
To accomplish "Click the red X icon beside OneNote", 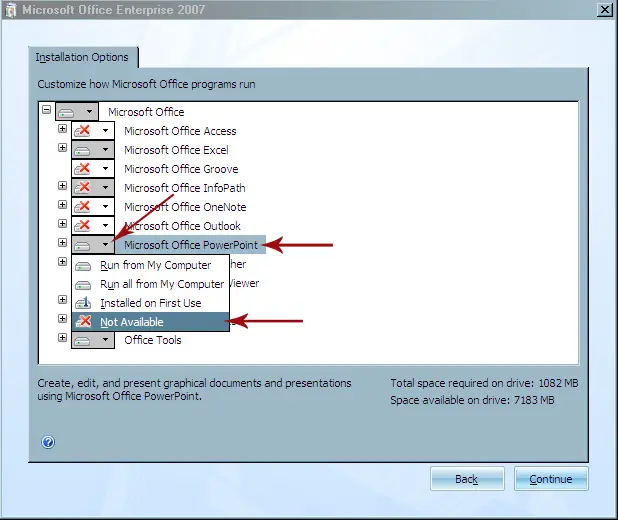I will (x=82, y=207).
